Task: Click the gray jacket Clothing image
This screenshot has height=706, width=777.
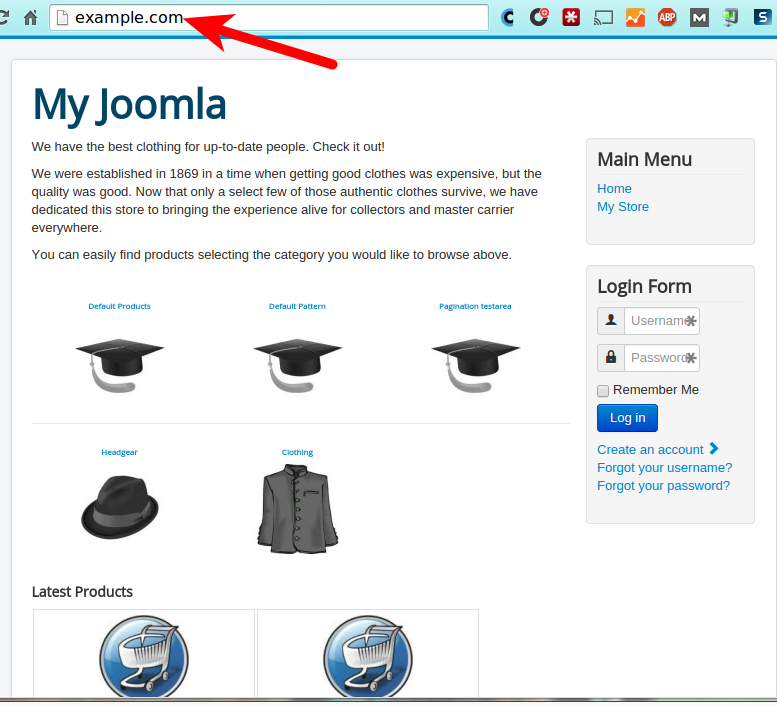Action: click(297, 509)
